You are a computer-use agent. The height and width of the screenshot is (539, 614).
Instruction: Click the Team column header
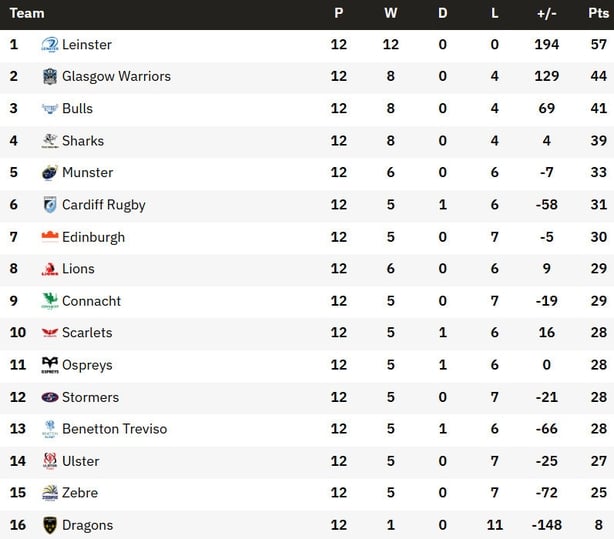point(27,13)
